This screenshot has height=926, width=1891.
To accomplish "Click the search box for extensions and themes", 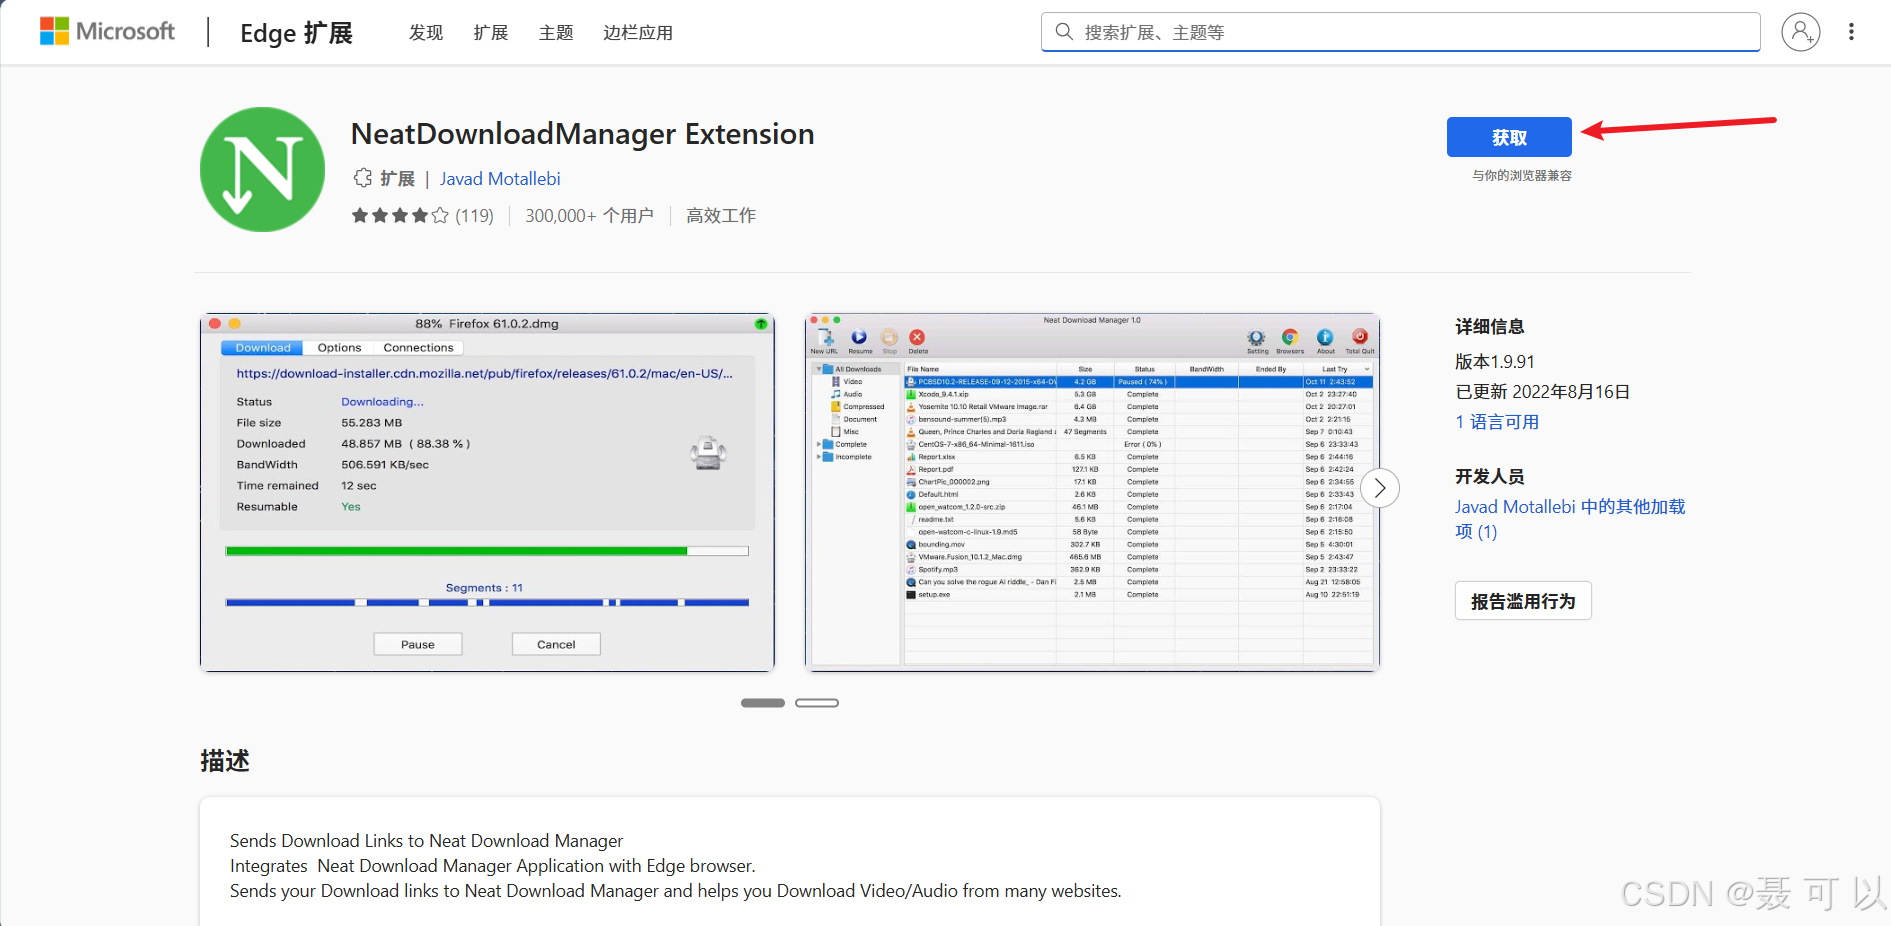I will tap(1400, 32).
